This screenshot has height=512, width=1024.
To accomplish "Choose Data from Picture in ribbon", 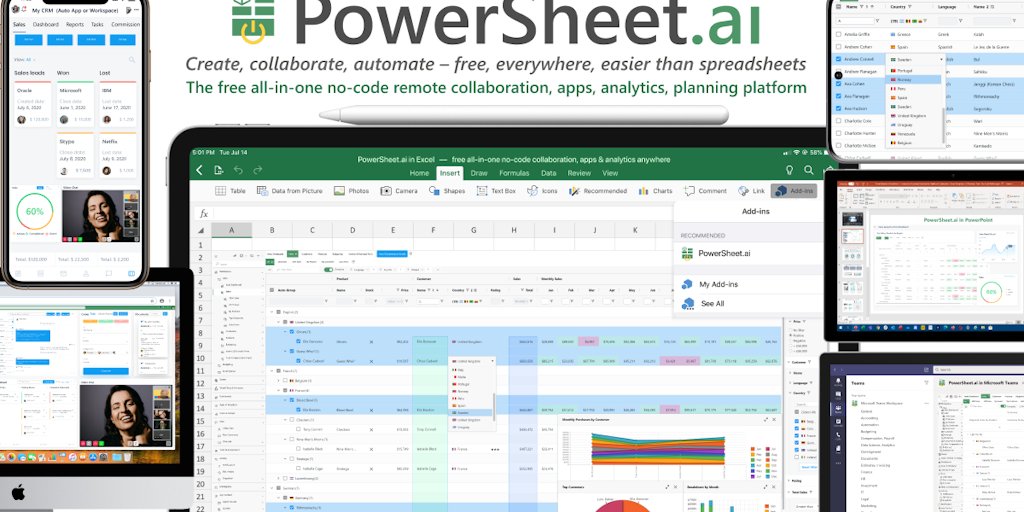I will point(290,191).
